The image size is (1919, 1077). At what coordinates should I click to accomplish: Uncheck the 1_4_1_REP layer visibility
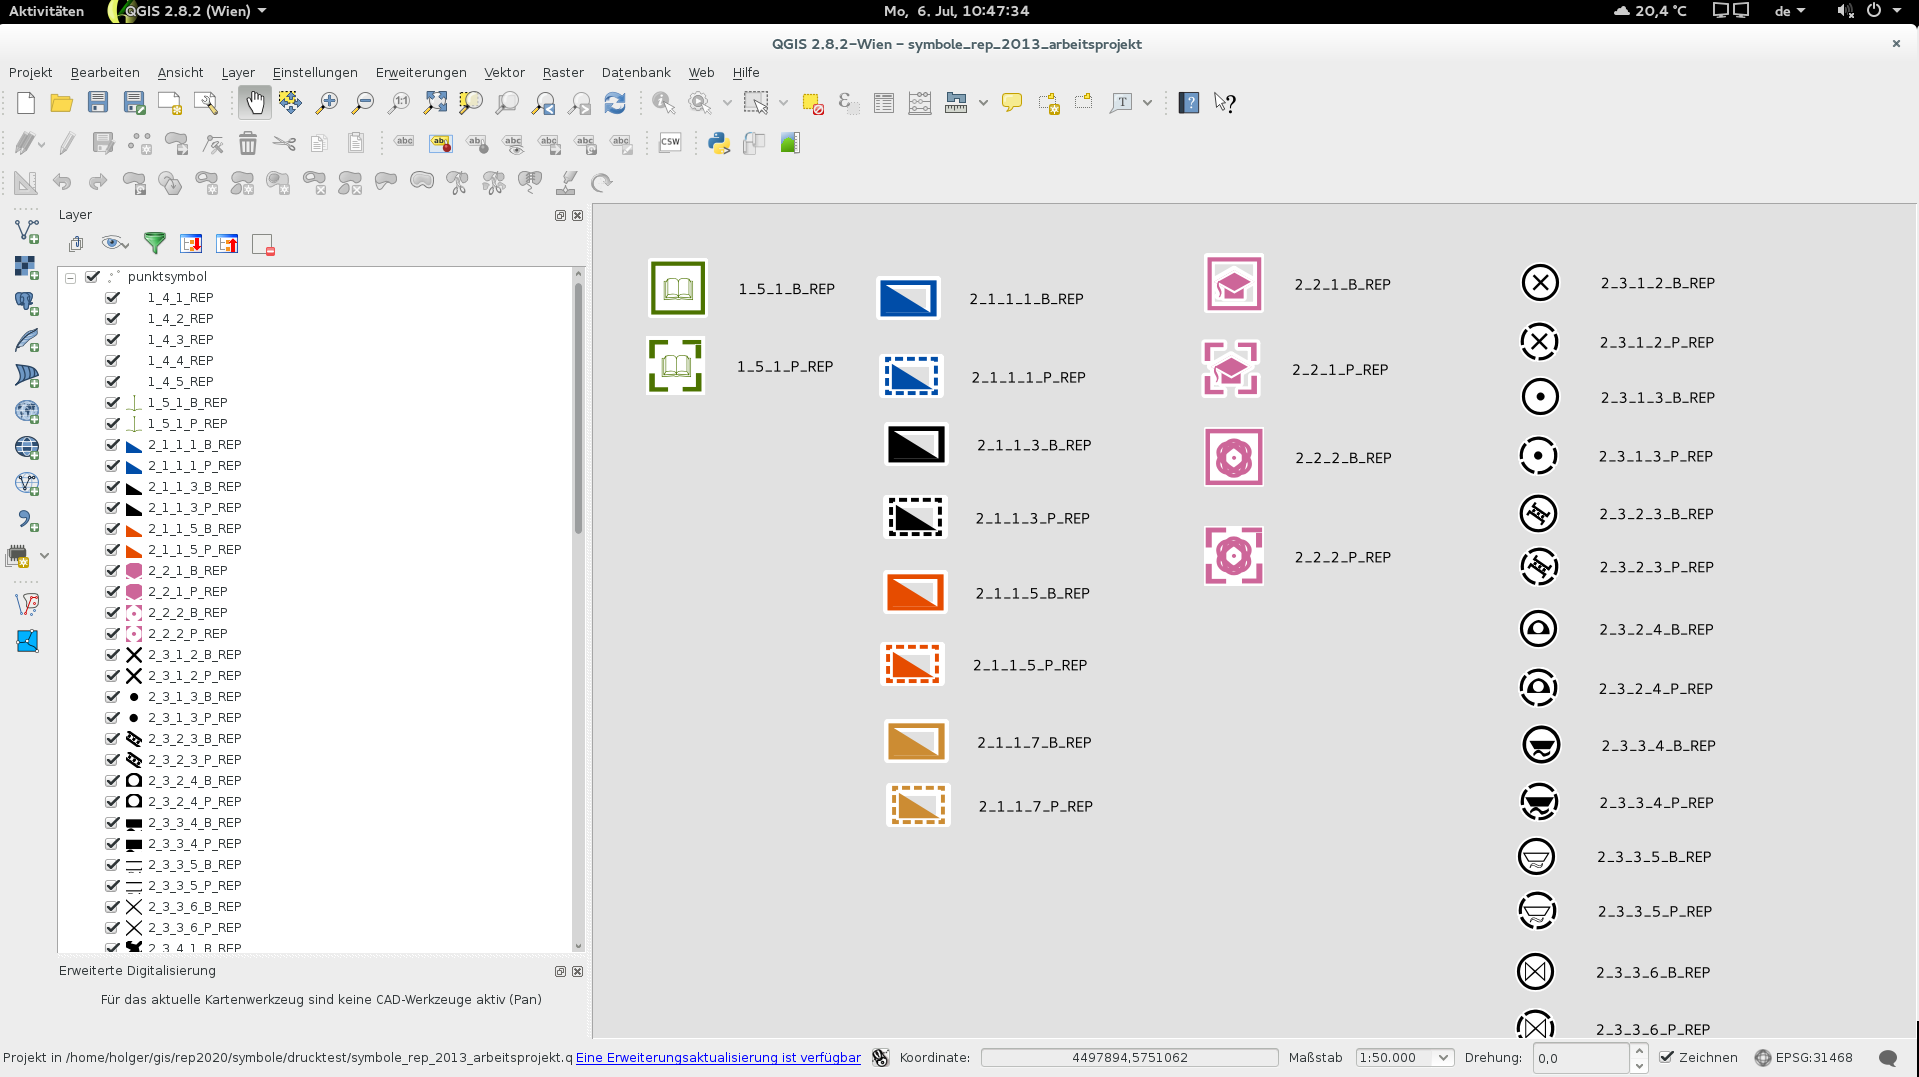click(x=113, y=298)
